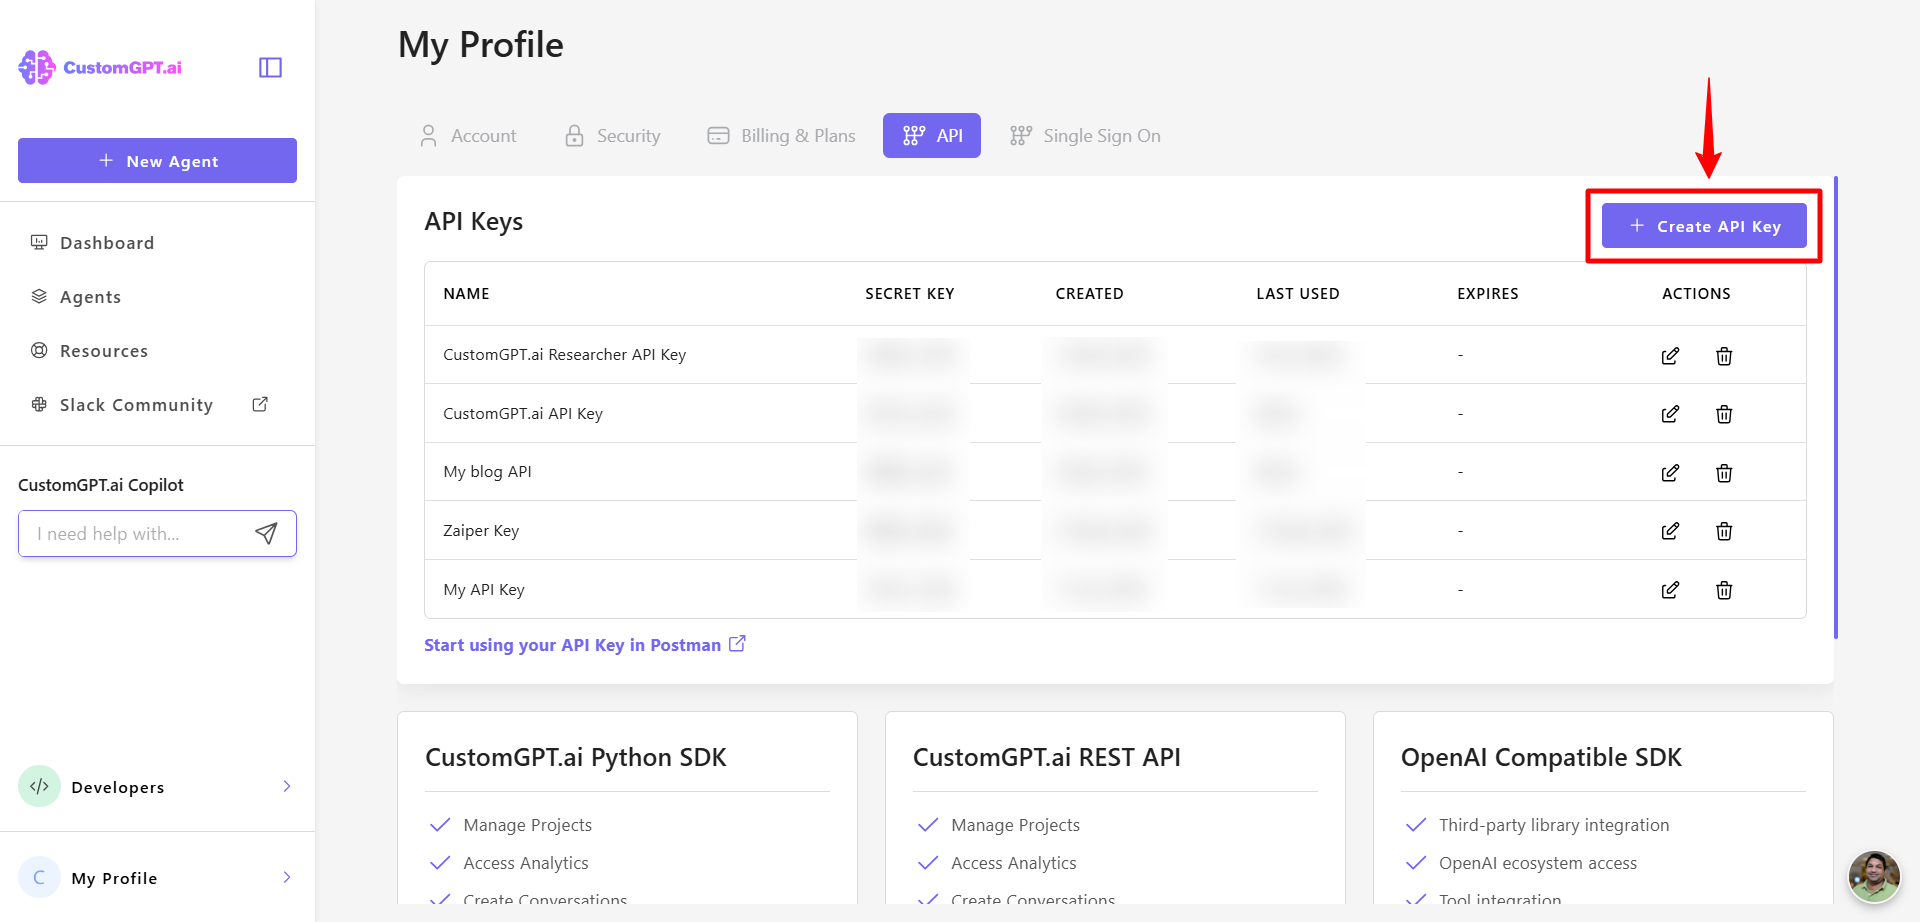Click the Agents layers icon
The image size is (1920, 922).
click(x=39, y=296)
